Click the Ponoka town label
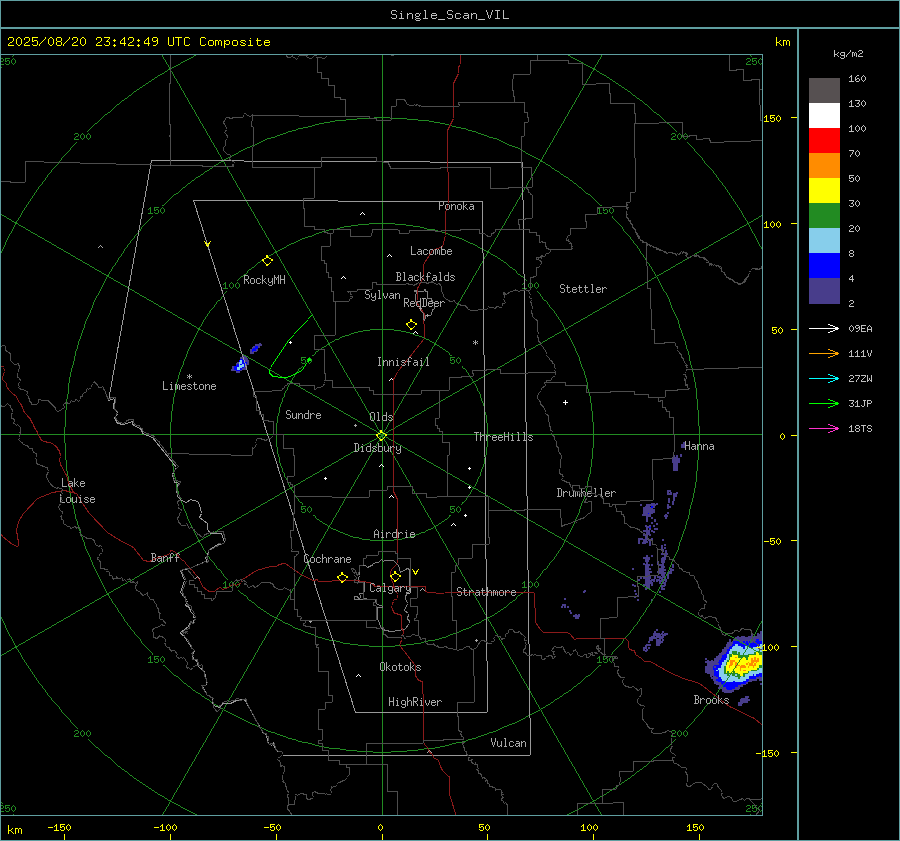 (456, 206)
